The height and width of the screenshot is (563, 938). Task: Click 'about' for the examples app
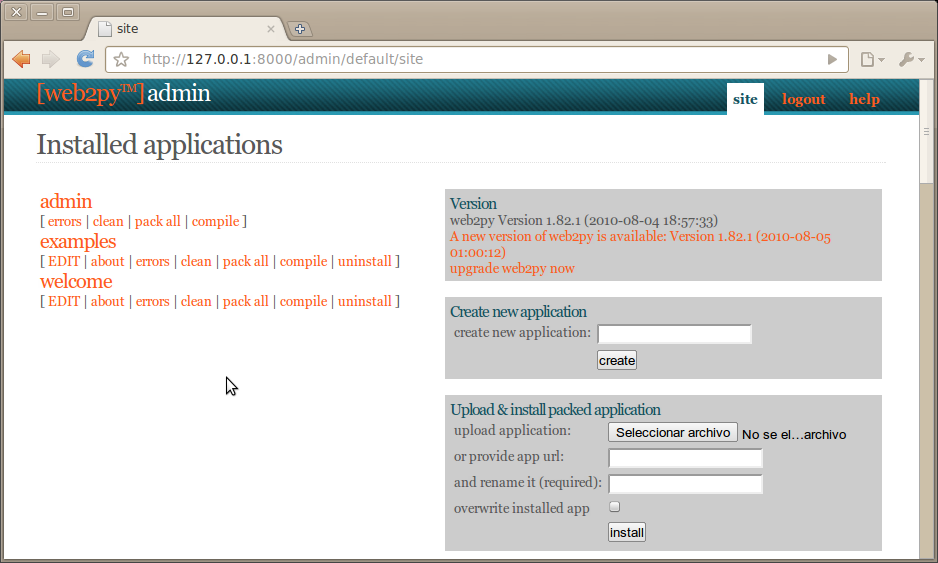tap(108, 261)
